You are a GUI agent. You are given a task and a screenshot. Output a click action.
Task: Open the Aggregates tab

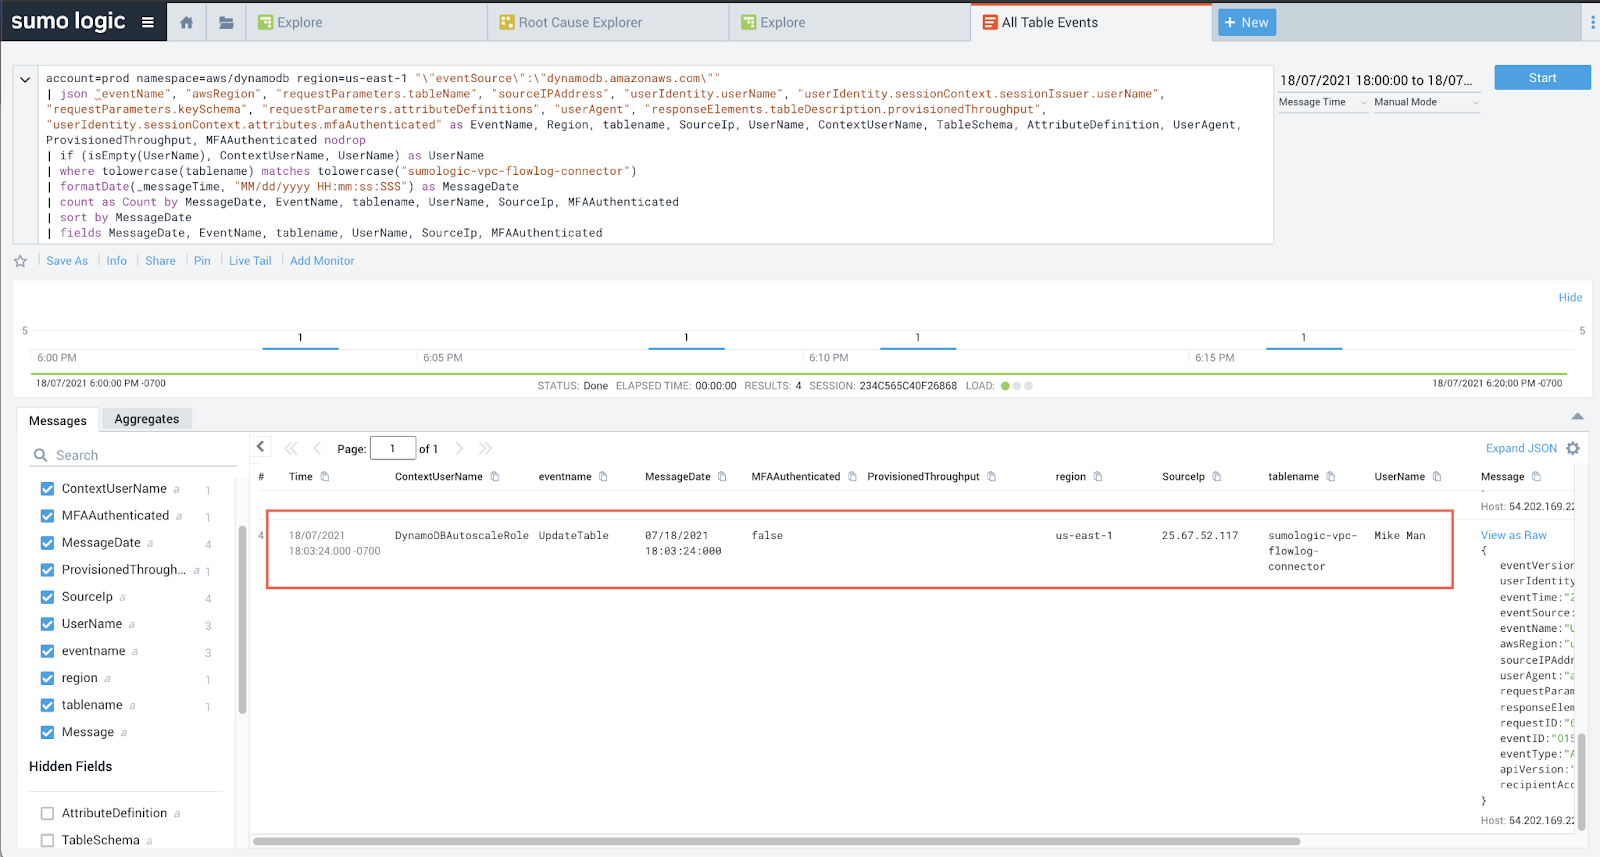pyautogui.click(x=147, y=419)
